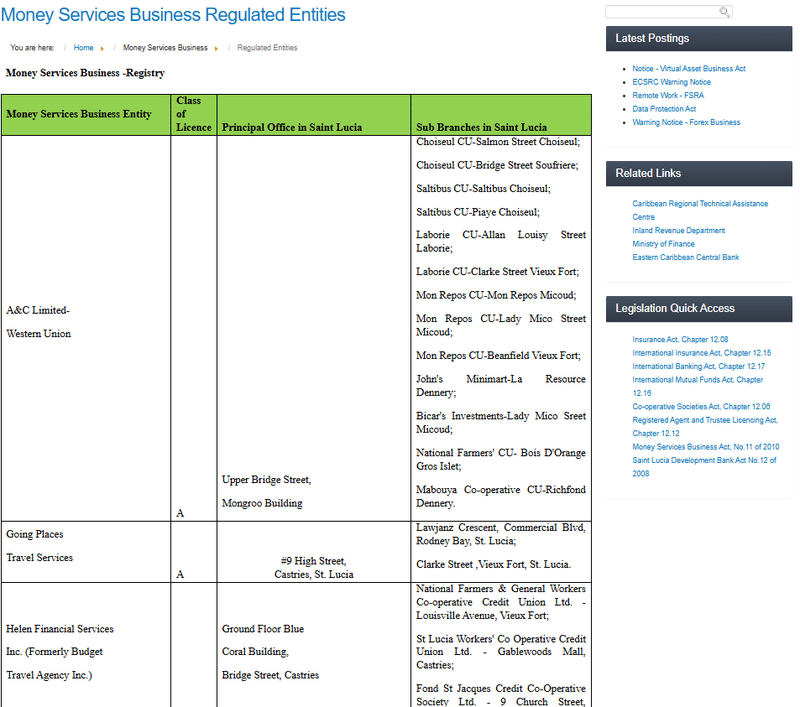Click Choiseul CU-Bridge Street Soufriere; entry
This screenshot has height=707, width=800.
[497, 165]
